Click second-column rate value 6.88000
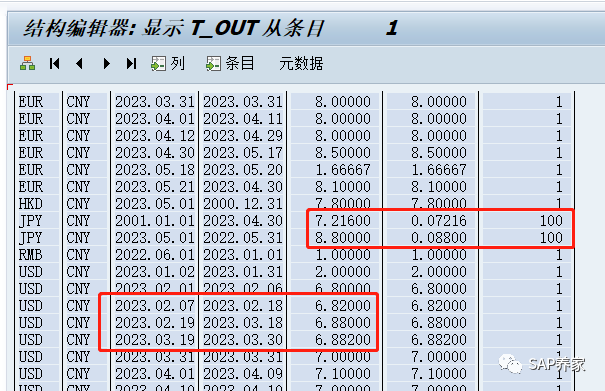This screenshot has height=391, width=605. click(x=439, y=323)
